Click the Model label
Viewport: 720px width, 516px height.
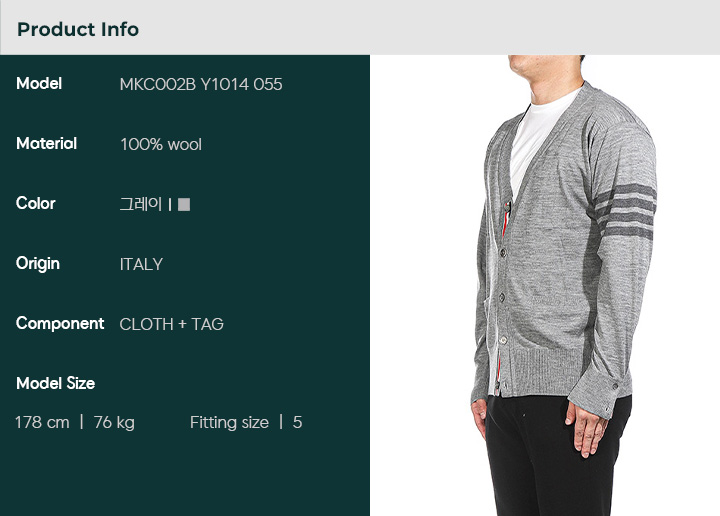pyautogui.click(x=39, y=84)
